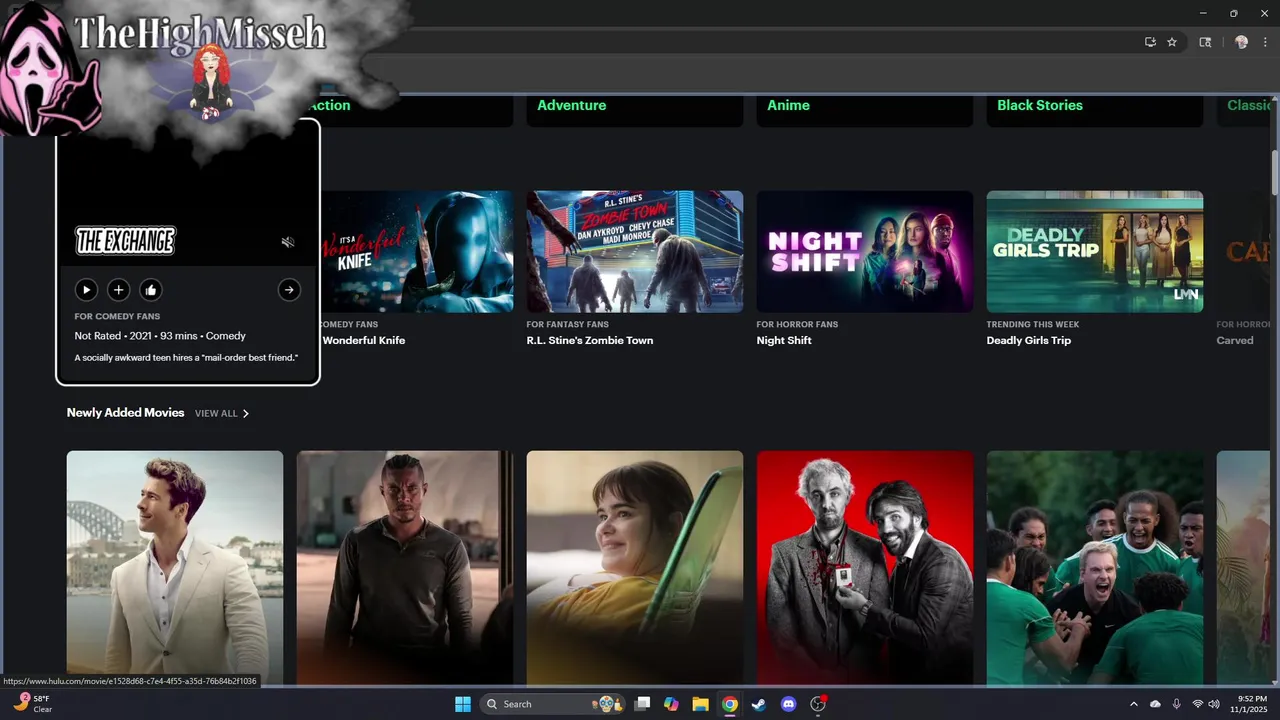Open red poster with two suited men
Viewport: 1280px width, 720px height.
[x=865, y=567]
